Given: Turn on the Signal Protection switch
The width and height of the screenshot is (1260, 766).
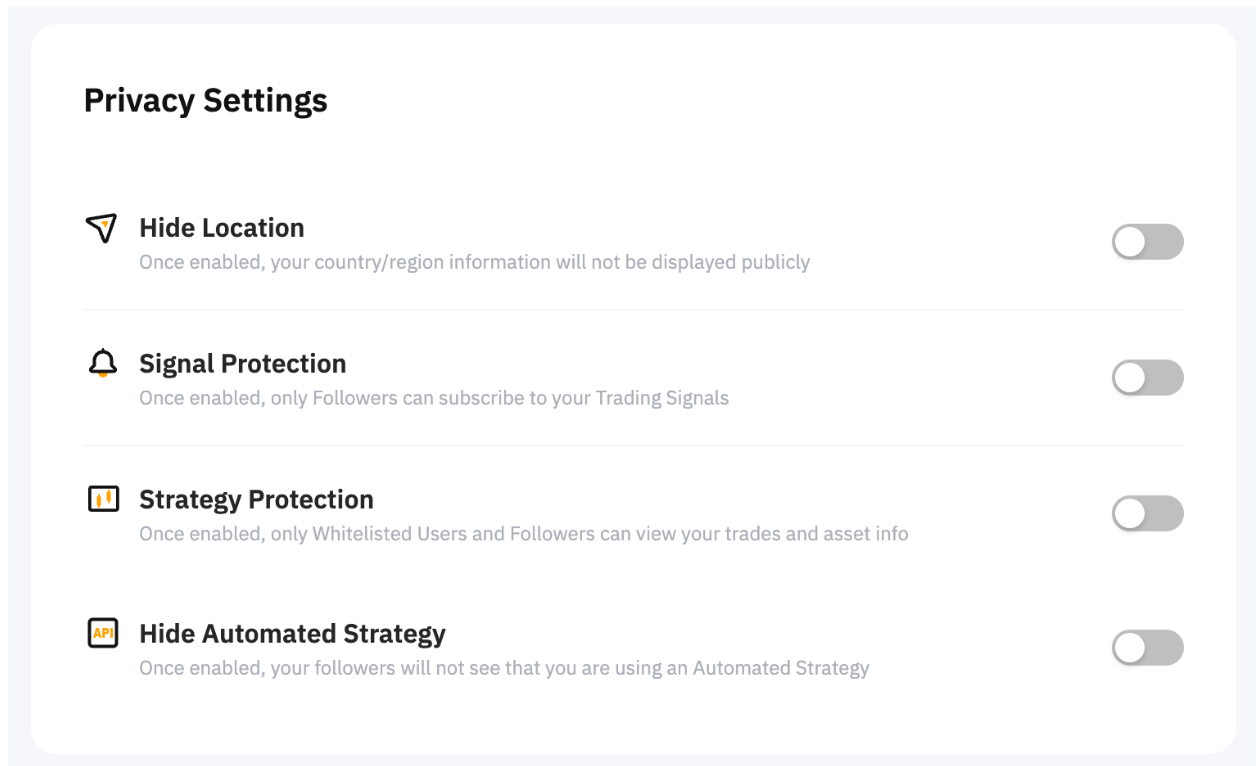Looking at the screenshot, I should coord(1147,378).
